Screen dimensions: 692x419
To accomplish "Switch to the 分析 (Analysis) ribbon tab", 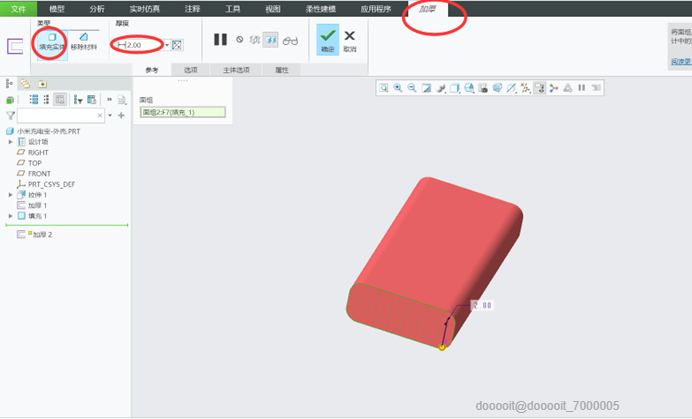I will click(x=97, y=9).
